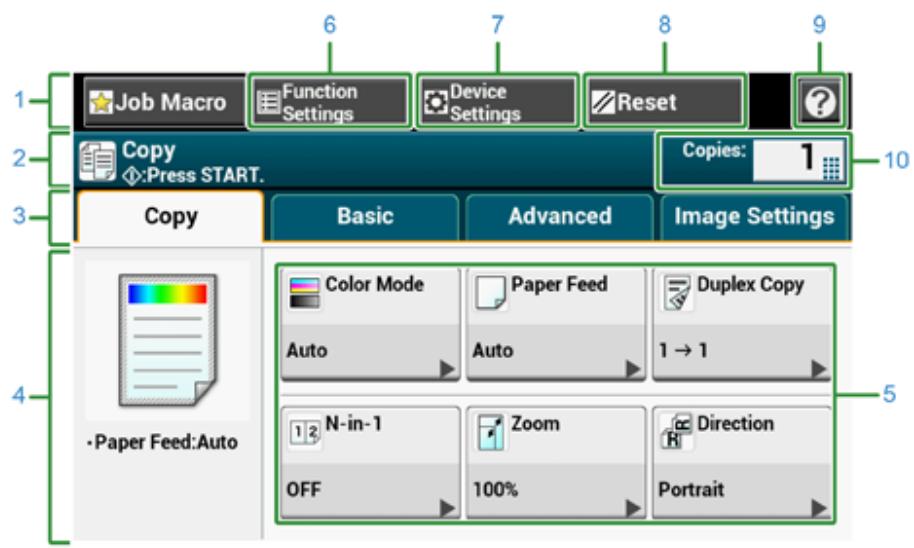The width and height of the screenshot is (914, 548).
Task: Open Device Settings
Action: [497, 102]
